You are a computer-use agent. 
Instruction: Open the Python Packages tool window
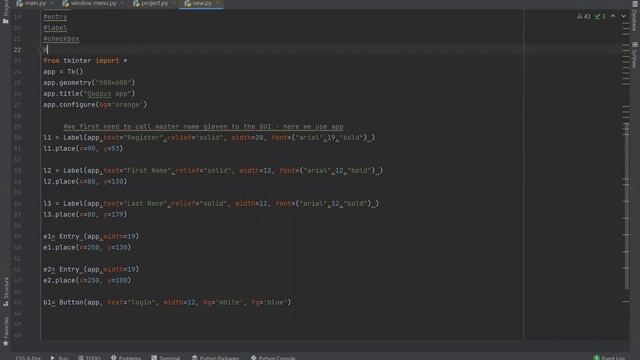(215, 358)
